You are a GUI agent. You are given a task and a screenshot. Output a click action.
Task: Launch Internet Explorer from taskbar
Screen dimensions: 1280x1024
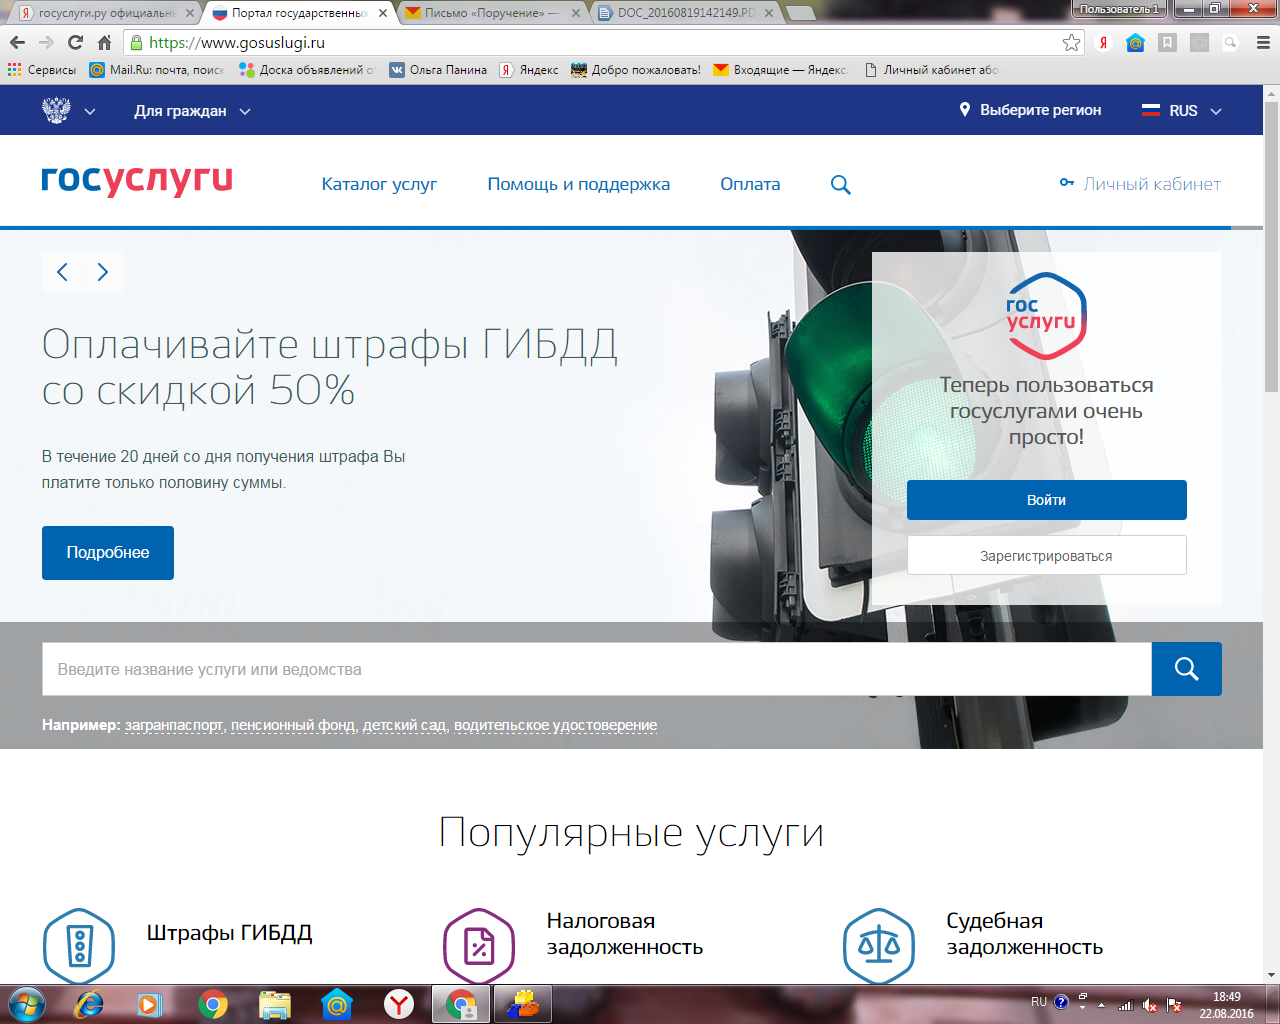88,1004
